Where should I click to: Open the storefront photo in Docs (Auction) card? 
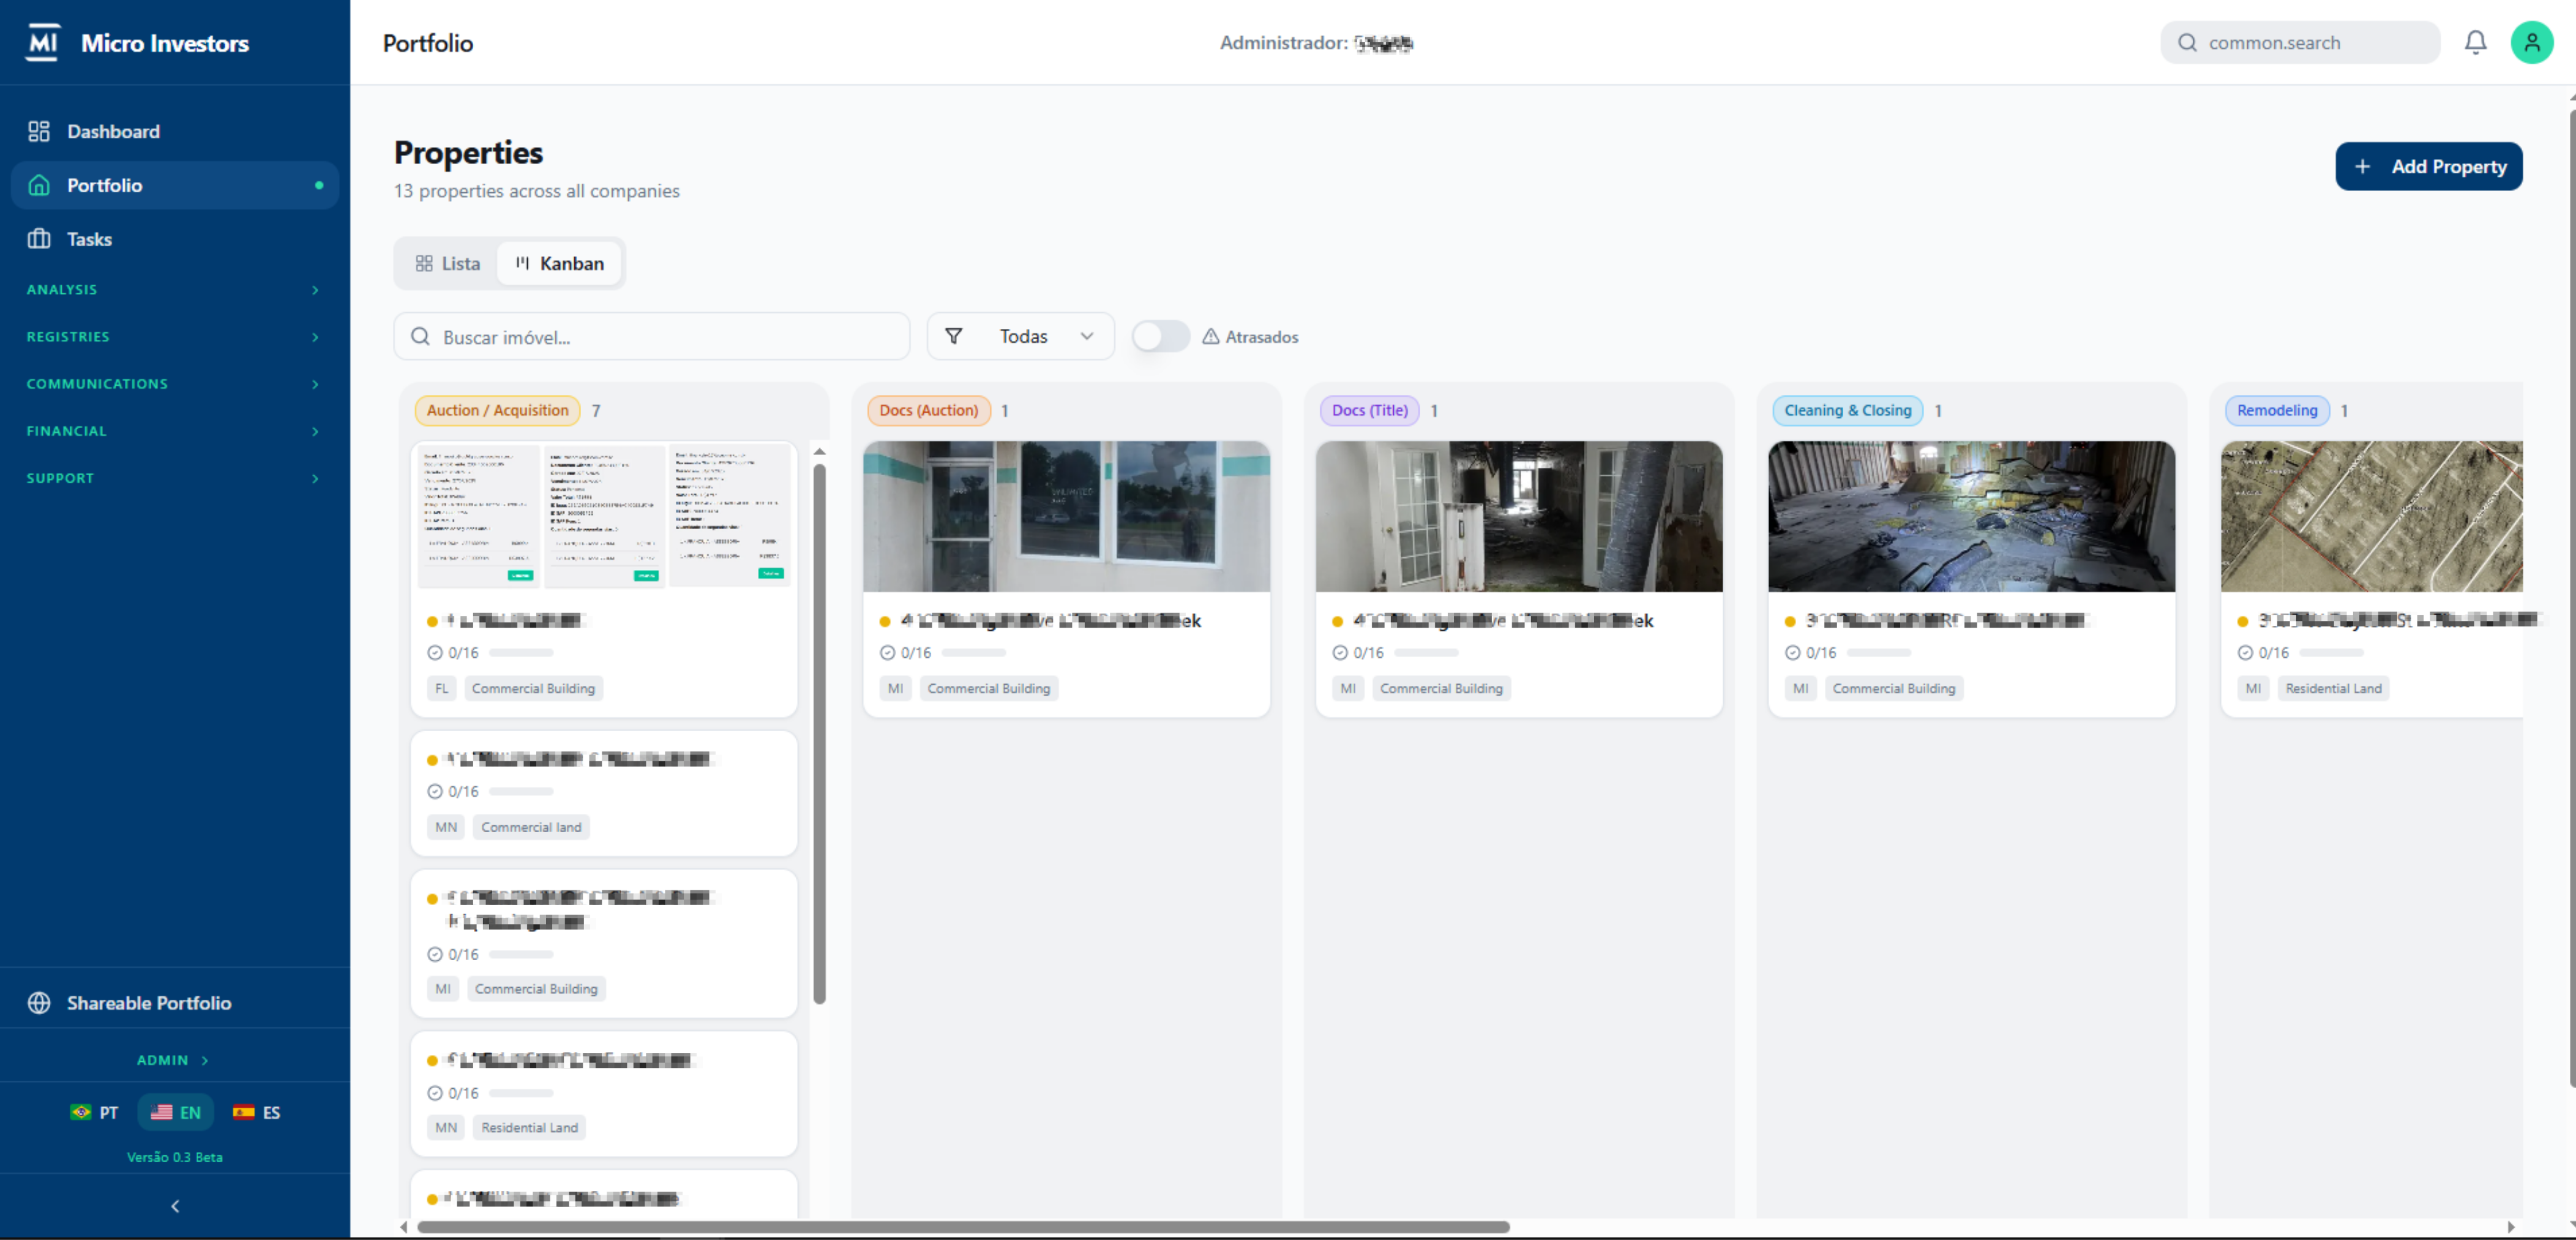1066,516
